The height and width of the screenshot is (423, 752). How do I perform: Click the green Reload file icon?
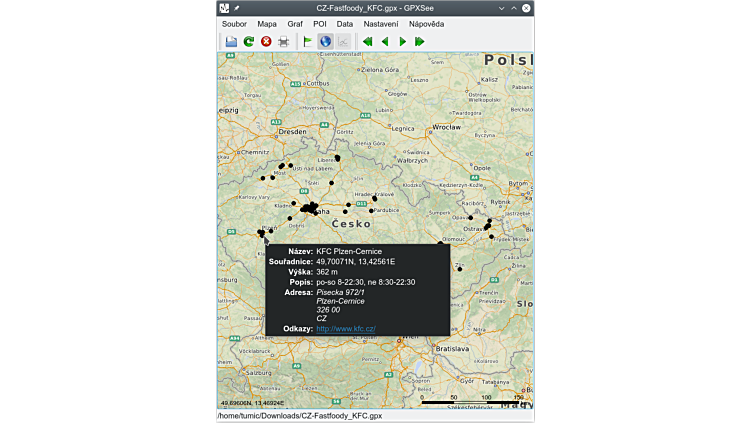(x=248, y=42)
